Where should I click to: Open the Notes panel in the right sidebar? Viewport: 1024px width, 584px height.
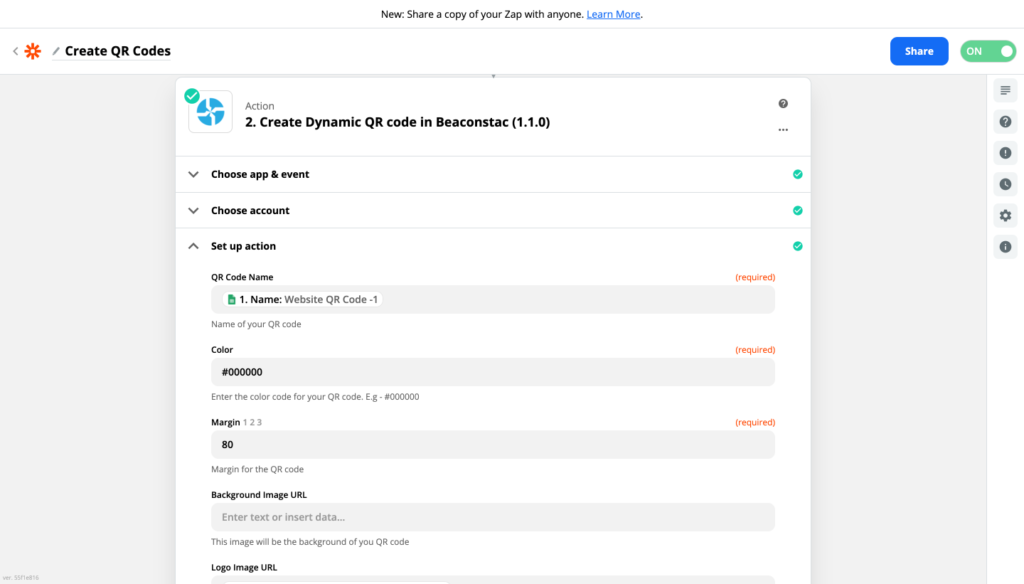point(1005,90)
